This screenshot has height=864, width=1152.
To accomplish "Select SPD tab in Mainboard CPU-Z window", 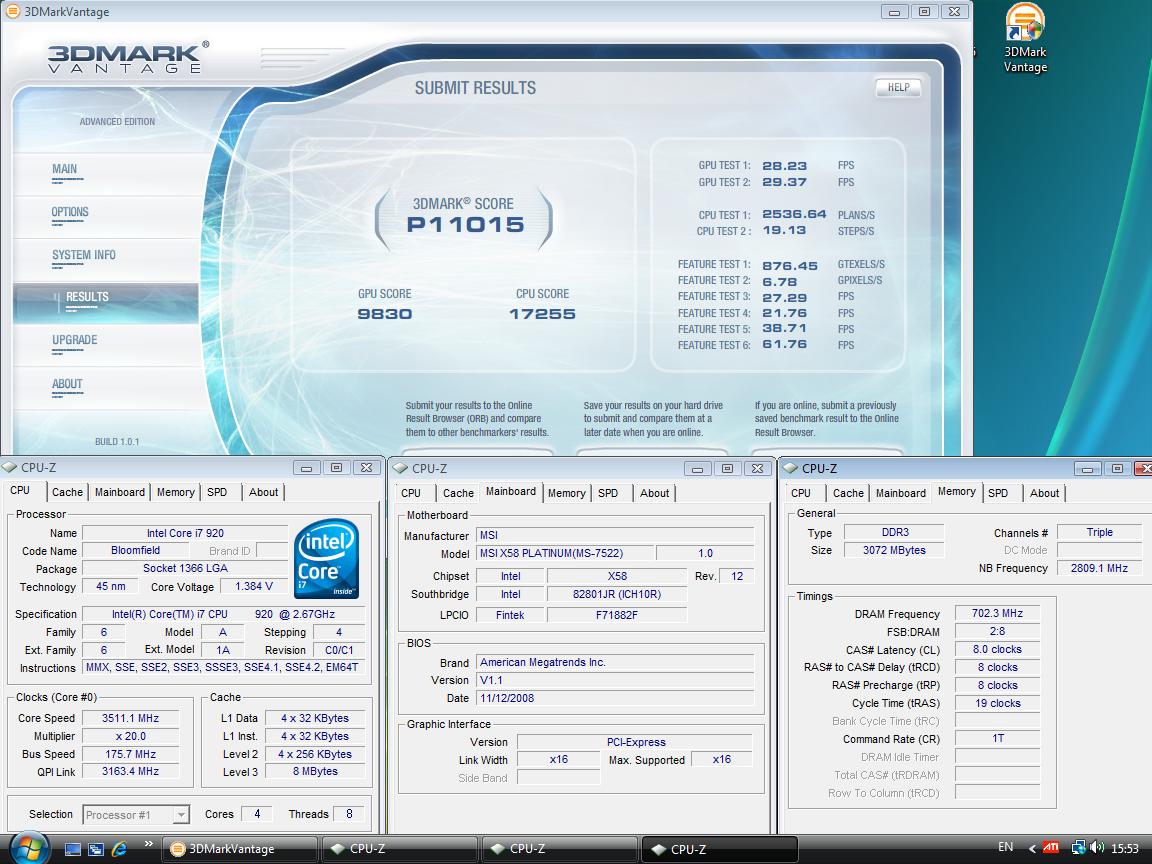I will coord(608,493).
